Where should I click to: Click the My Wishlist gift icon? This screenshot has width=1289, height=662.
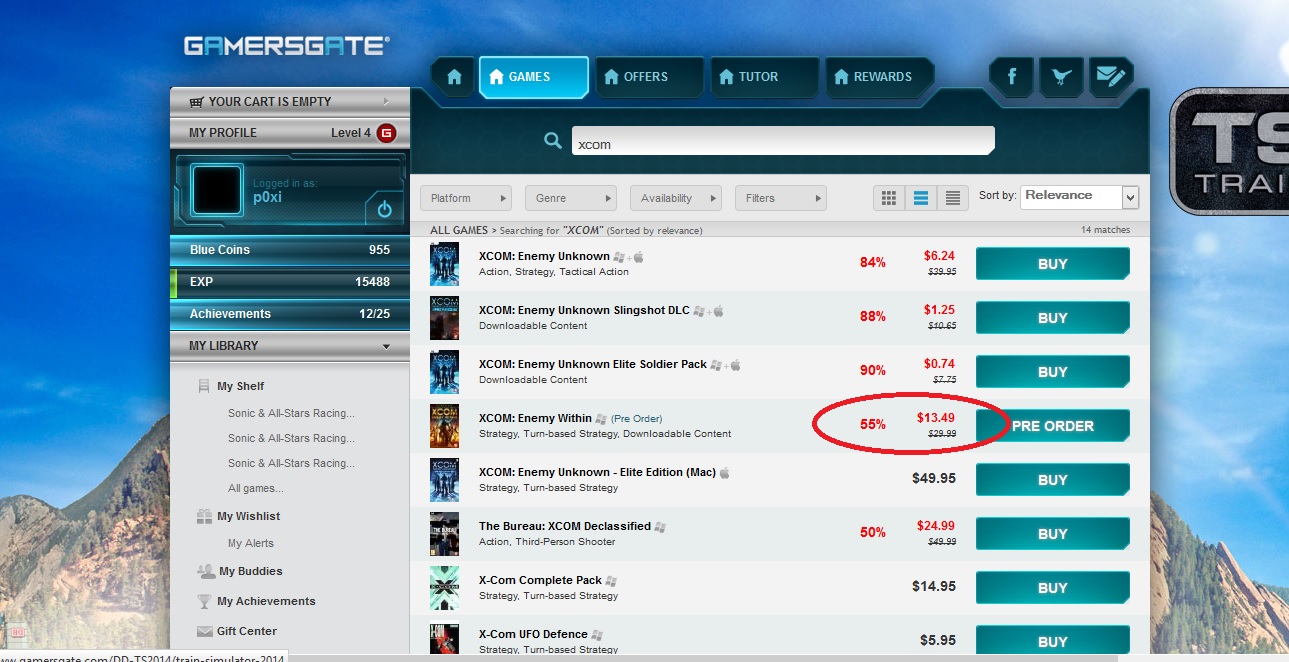[x=204, y=516]
